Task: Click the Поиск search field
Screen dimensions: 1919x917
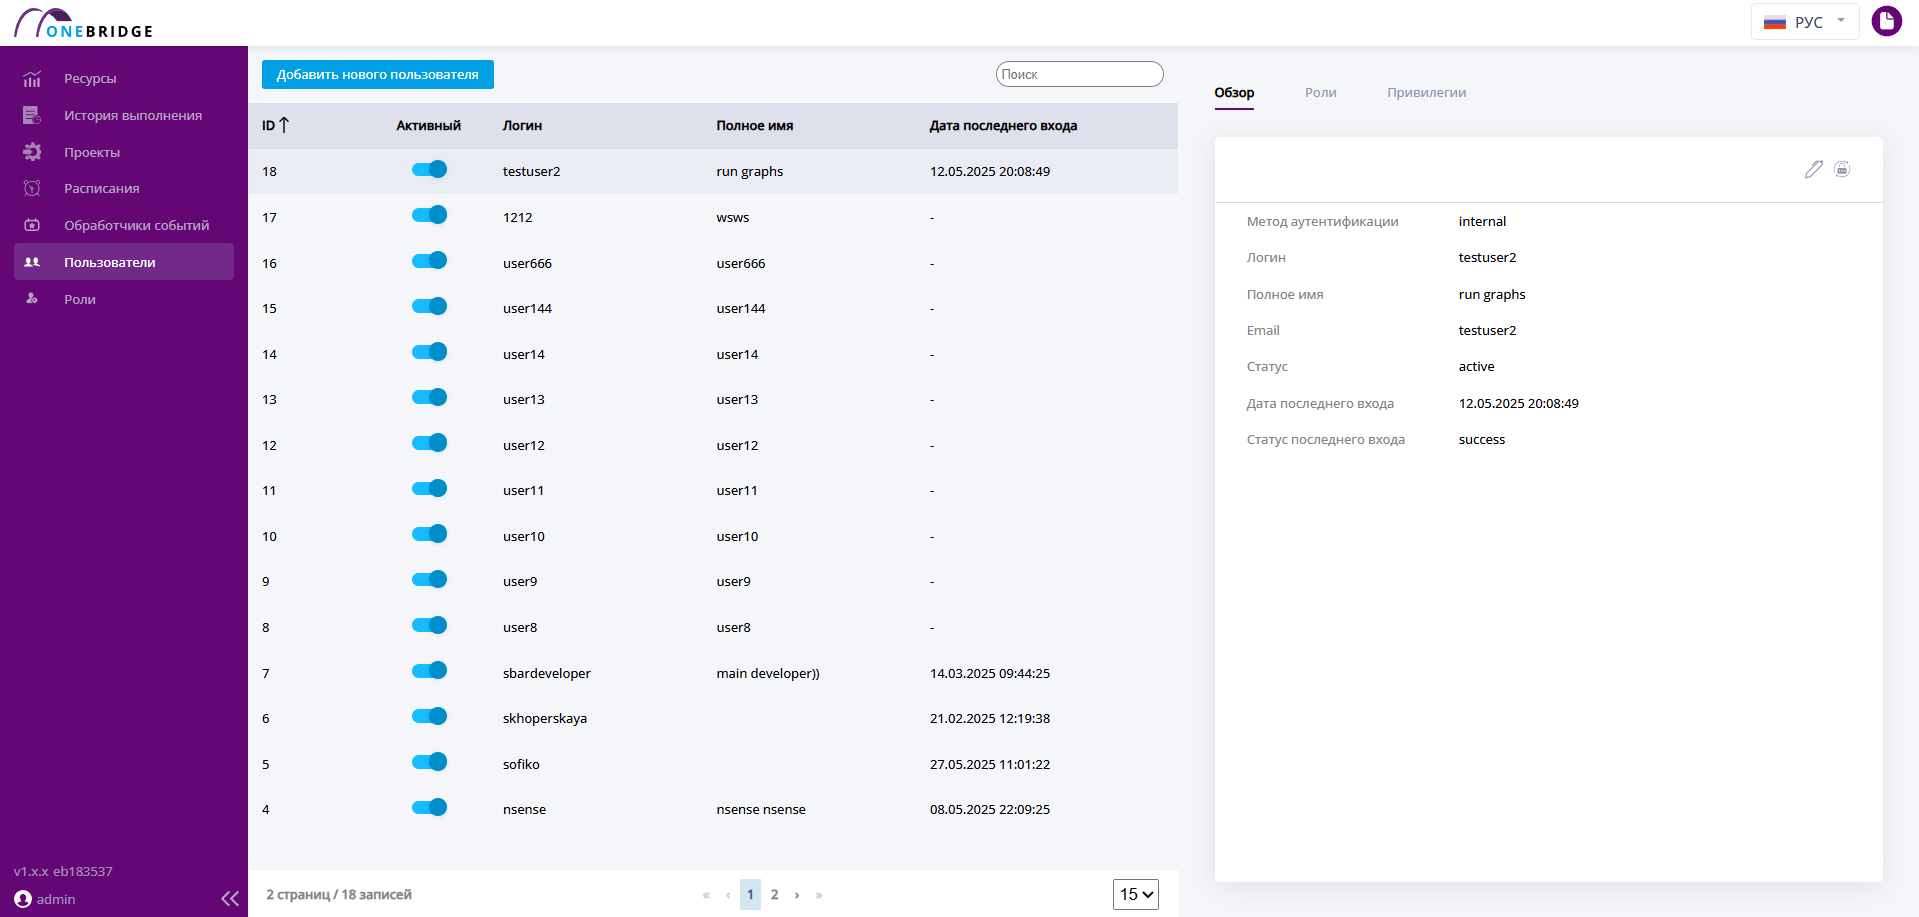Action: tap(1079, 74)
